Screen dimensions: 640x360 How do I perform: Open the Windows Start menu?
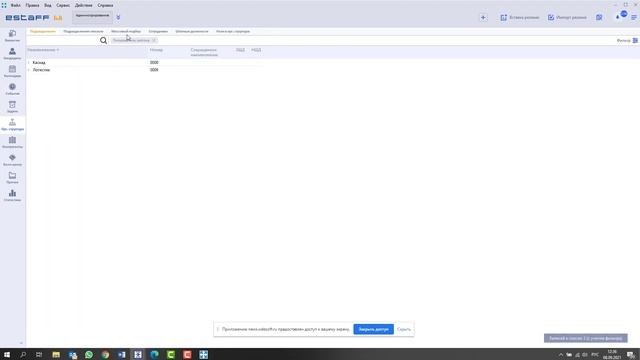click(x=7, y=354)
